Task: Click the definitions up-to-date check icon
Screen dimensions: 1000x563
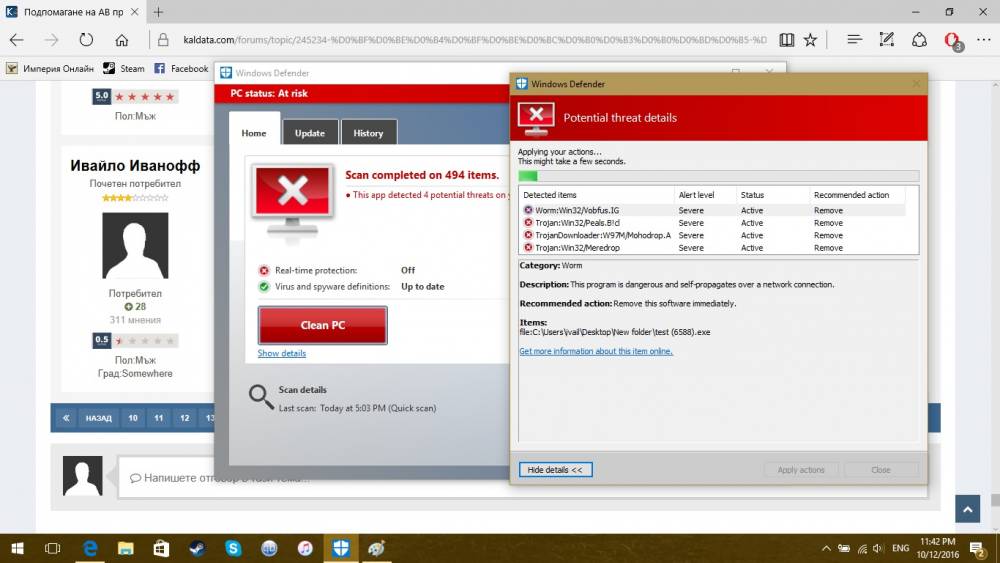Action: [264, 287]
